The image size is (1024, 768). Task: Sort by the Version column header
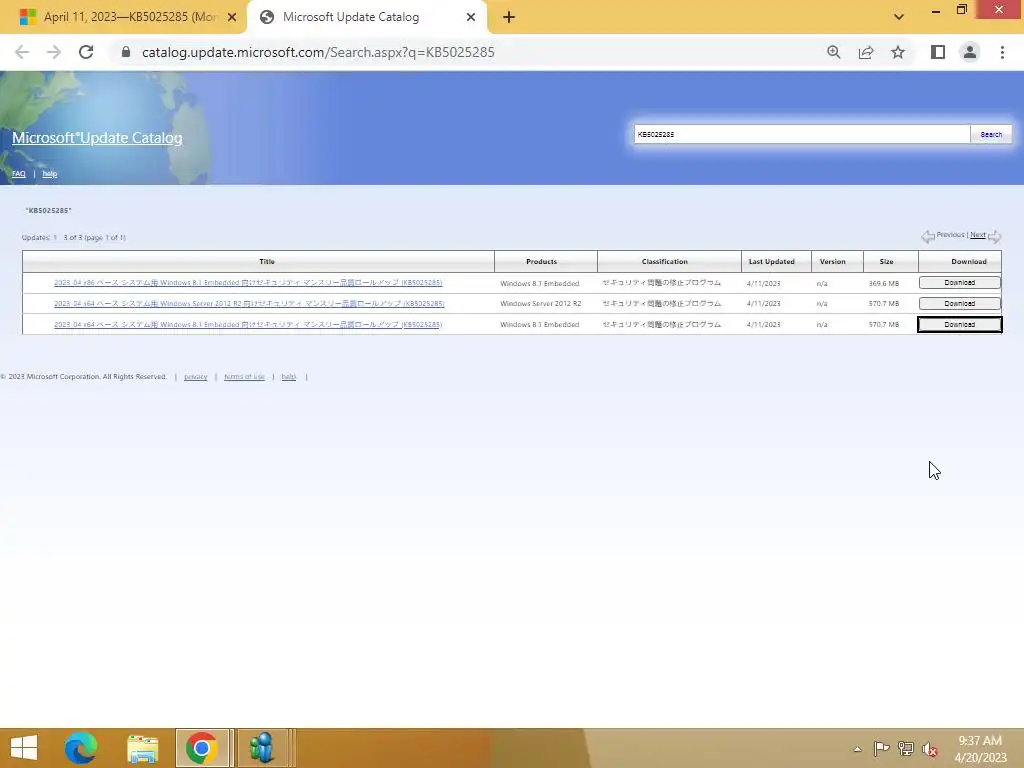(x=833, y=261)
